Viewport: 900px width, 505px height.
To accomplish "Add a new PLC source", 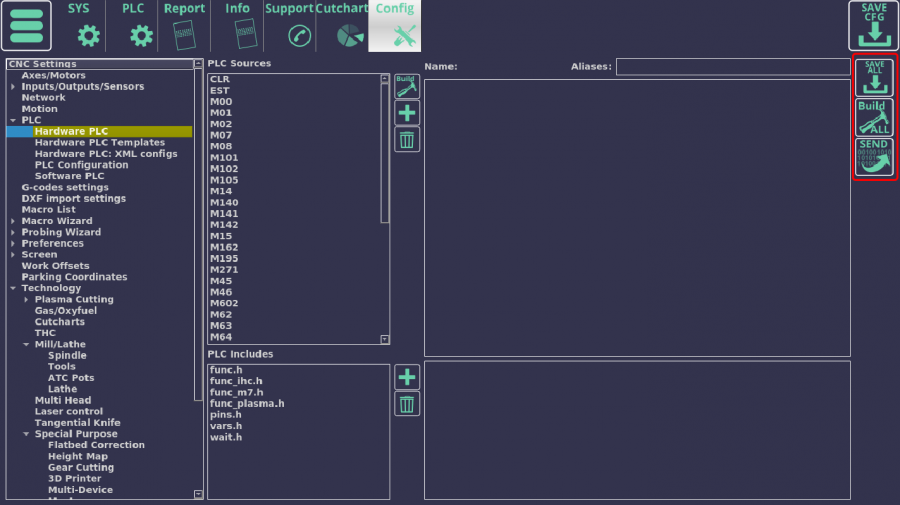I will coord(407,113).
